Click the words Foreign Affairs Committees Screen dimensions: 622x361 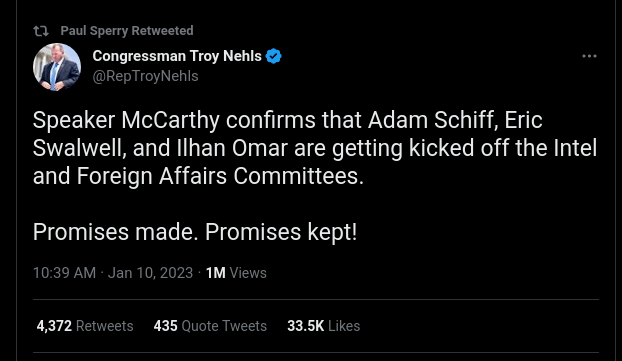(x=220, y=176)
